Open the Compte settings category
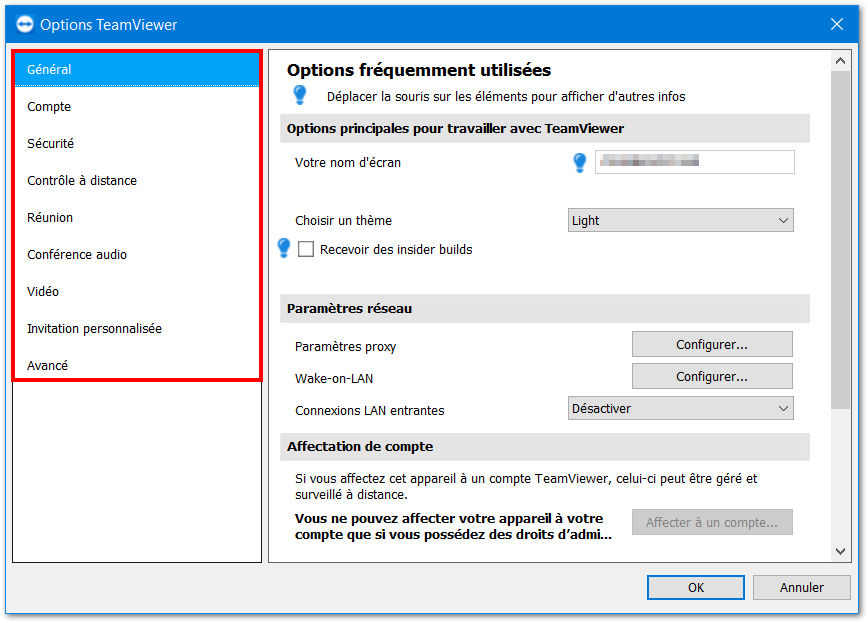This screenshot has height=623, width=868. (x=137, y=106)
